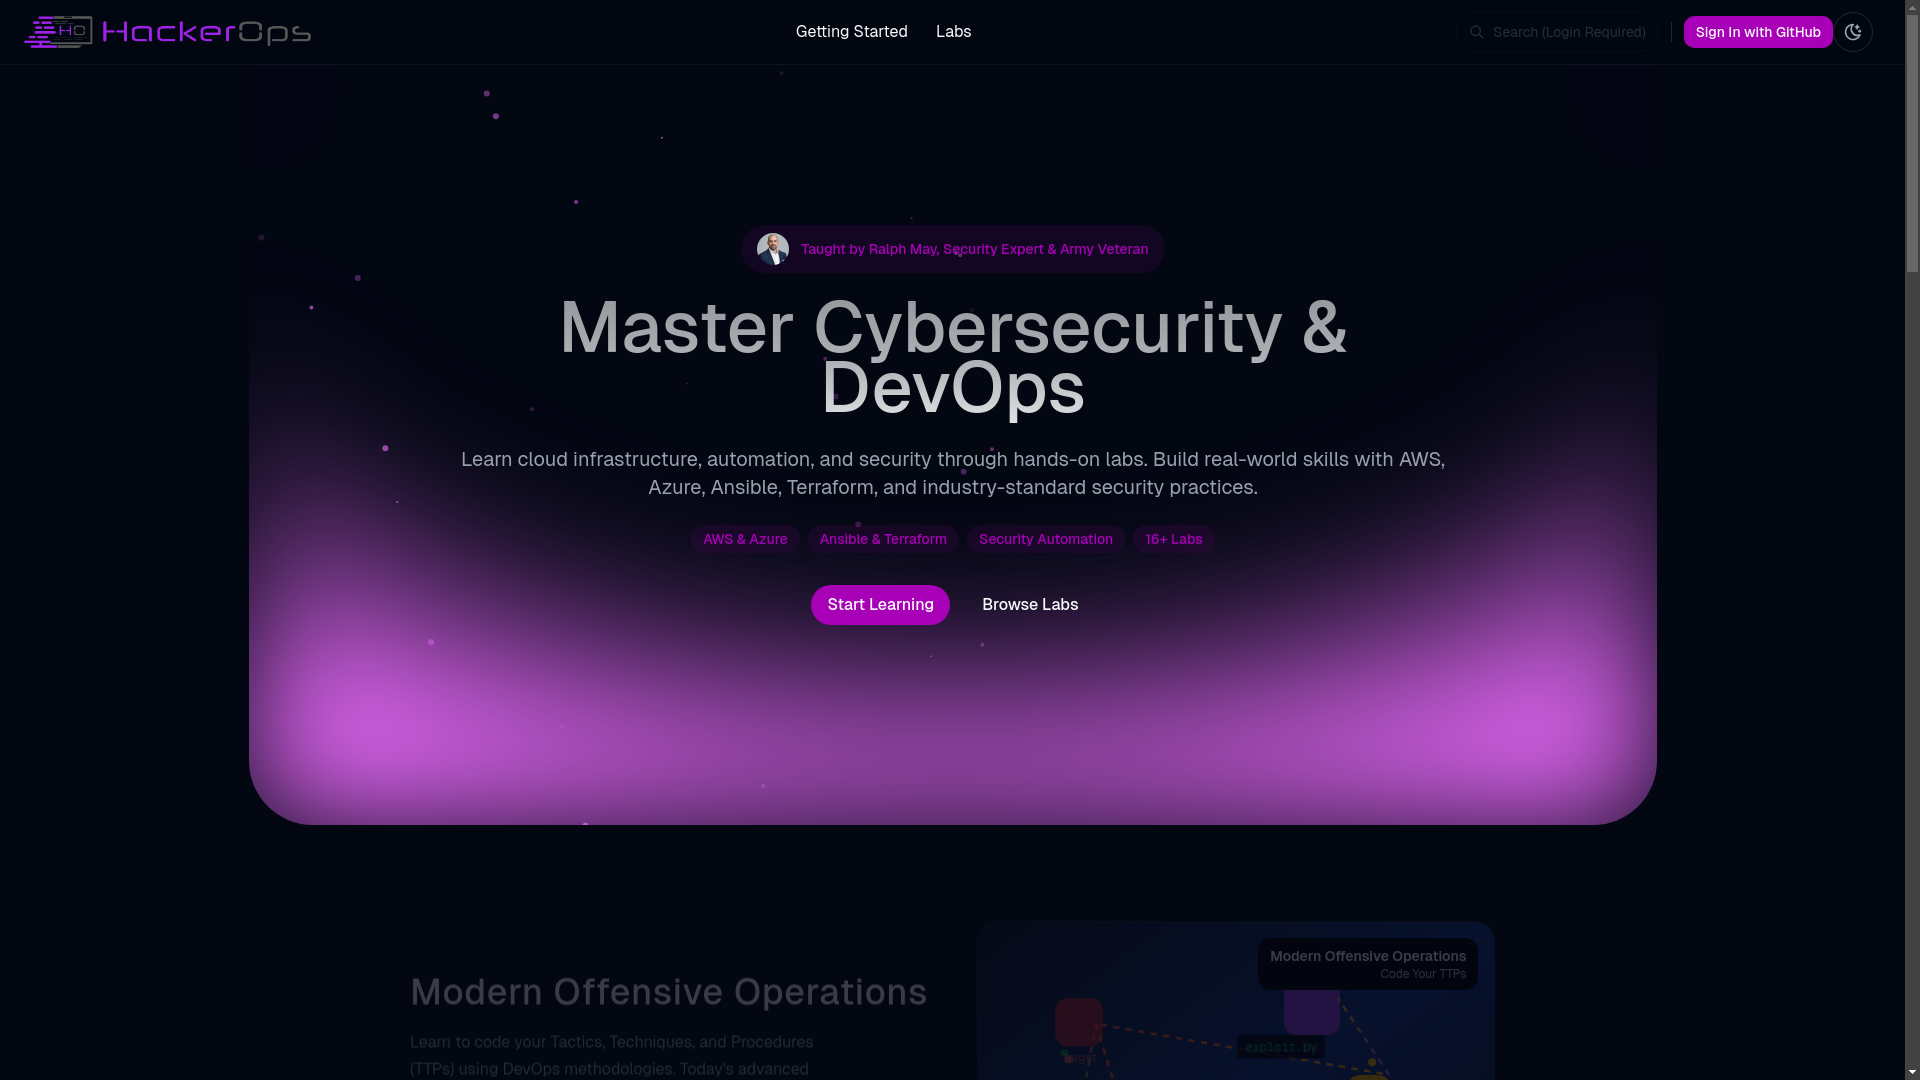Select the Security Automation tag
The width and height of the screenshot is (1920, 1080).
point(1046,539)
